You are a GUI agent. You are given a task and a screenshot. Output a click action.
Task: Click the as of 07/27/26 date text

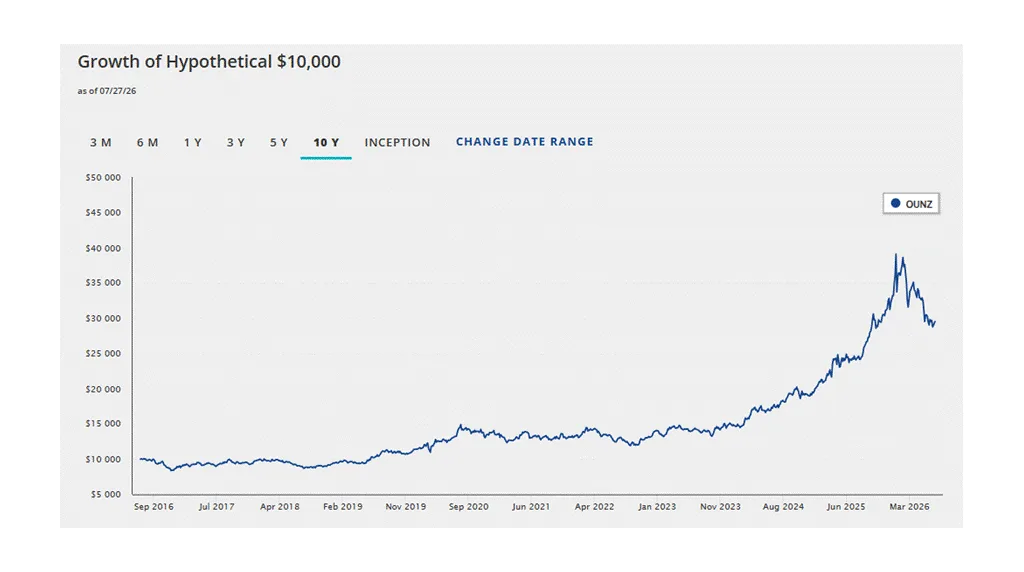click(x=106, y=91)
